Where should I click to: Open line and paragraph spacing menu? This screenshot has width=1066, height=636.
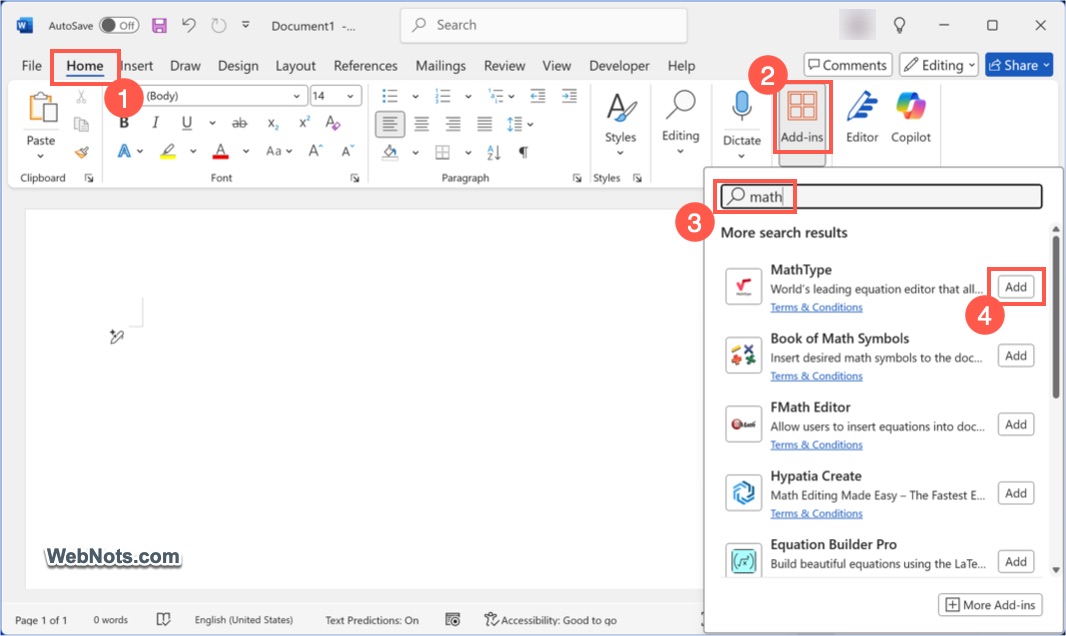click(520, 124)
